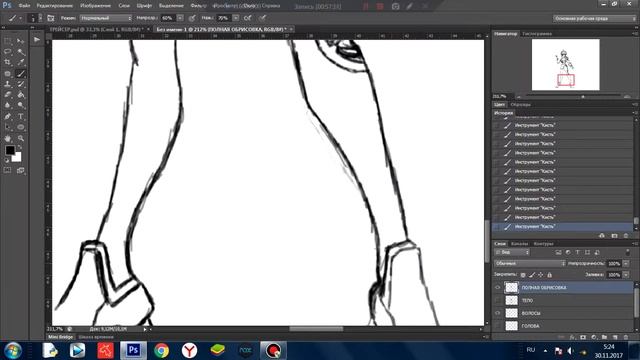The height and width of the screenshot is (360, 640).
Task: Select the Ellipse shape tool
Action: pyautogui.click(x=20, y=127)
